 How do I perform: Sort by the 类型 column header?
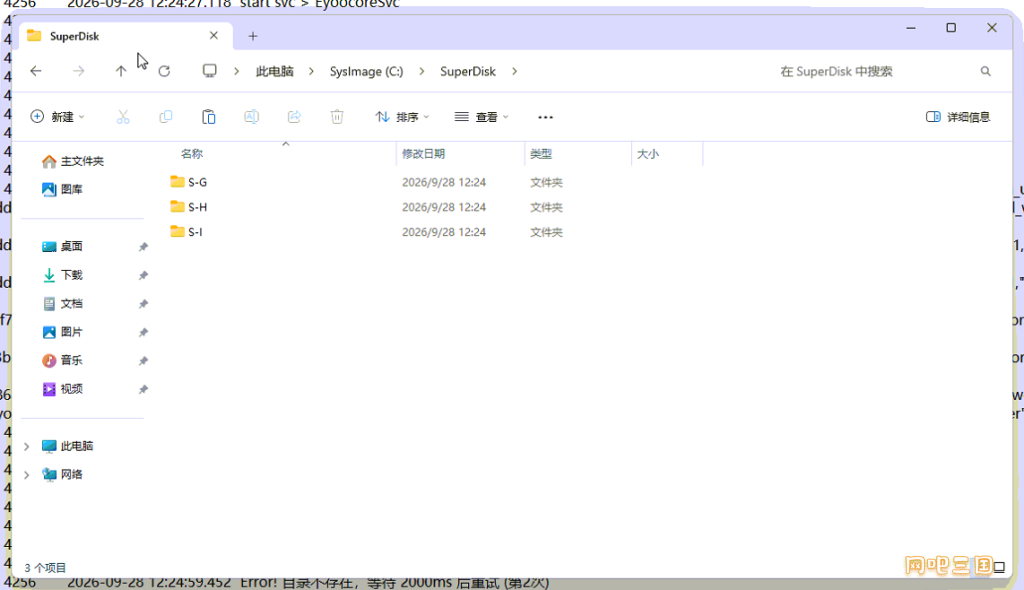point(541,154)
